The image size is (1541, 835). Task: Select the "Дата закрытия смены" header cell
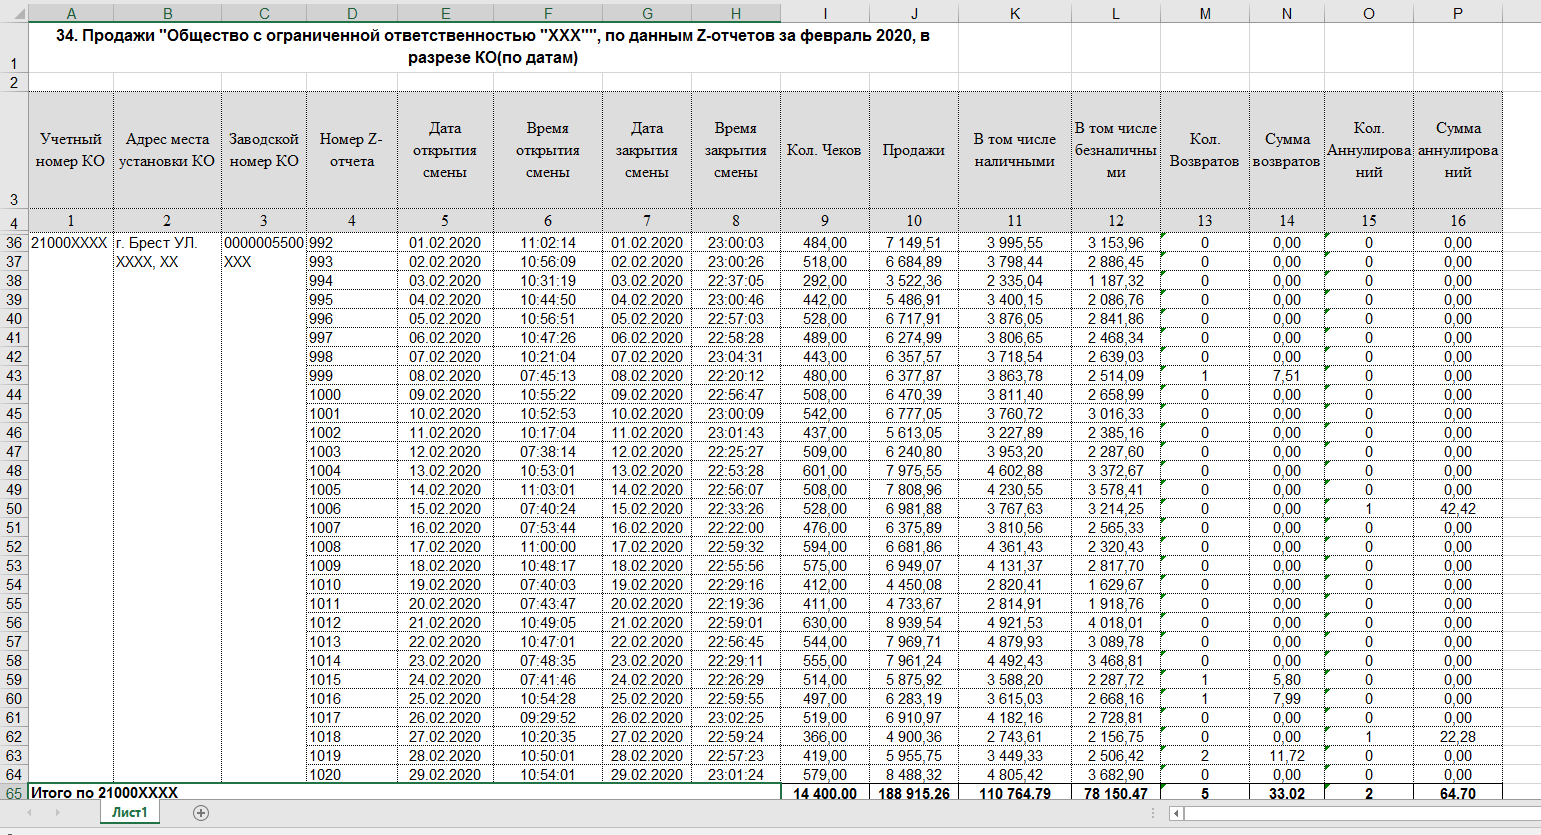point(647,150)
